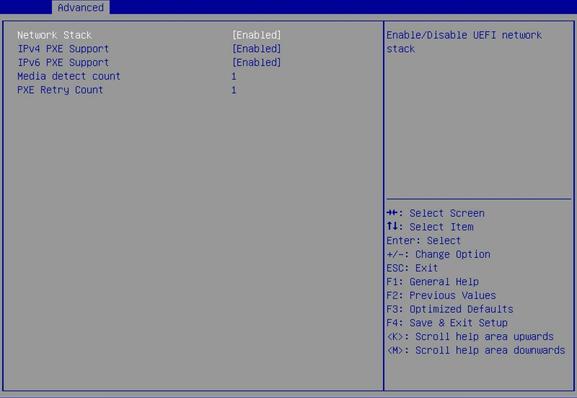Select the IPv4 PXE Support option
This screenshot has width=577, height=398.
63,49
